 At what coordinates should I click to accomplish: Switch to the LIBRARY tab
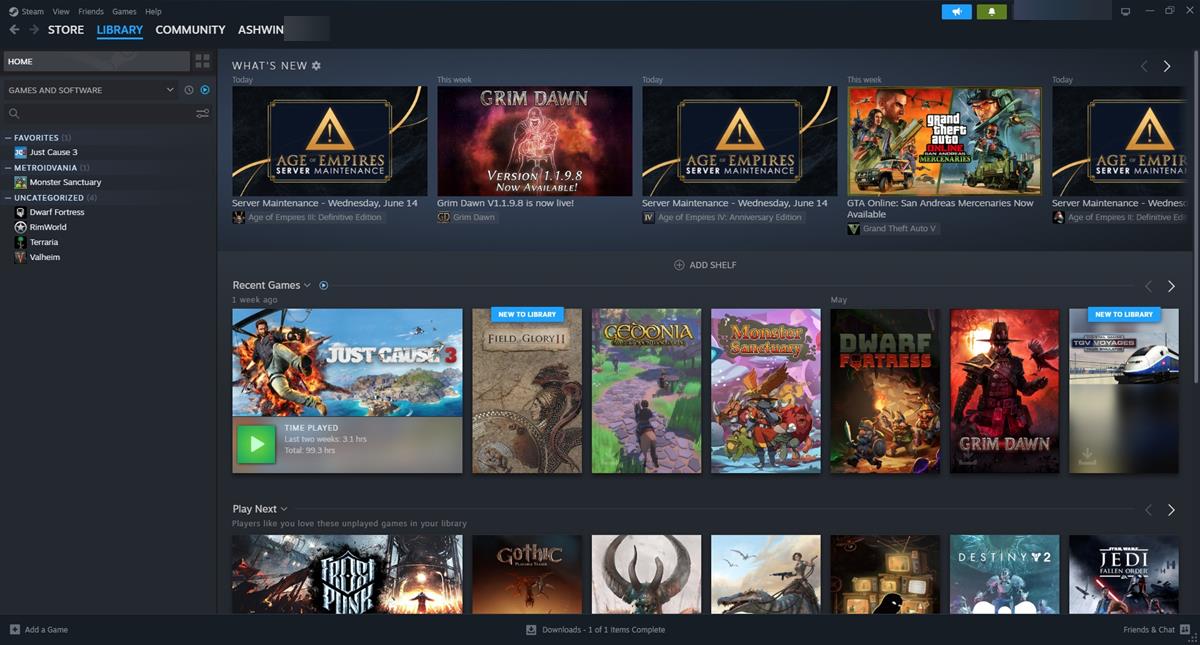pos(120,30)
